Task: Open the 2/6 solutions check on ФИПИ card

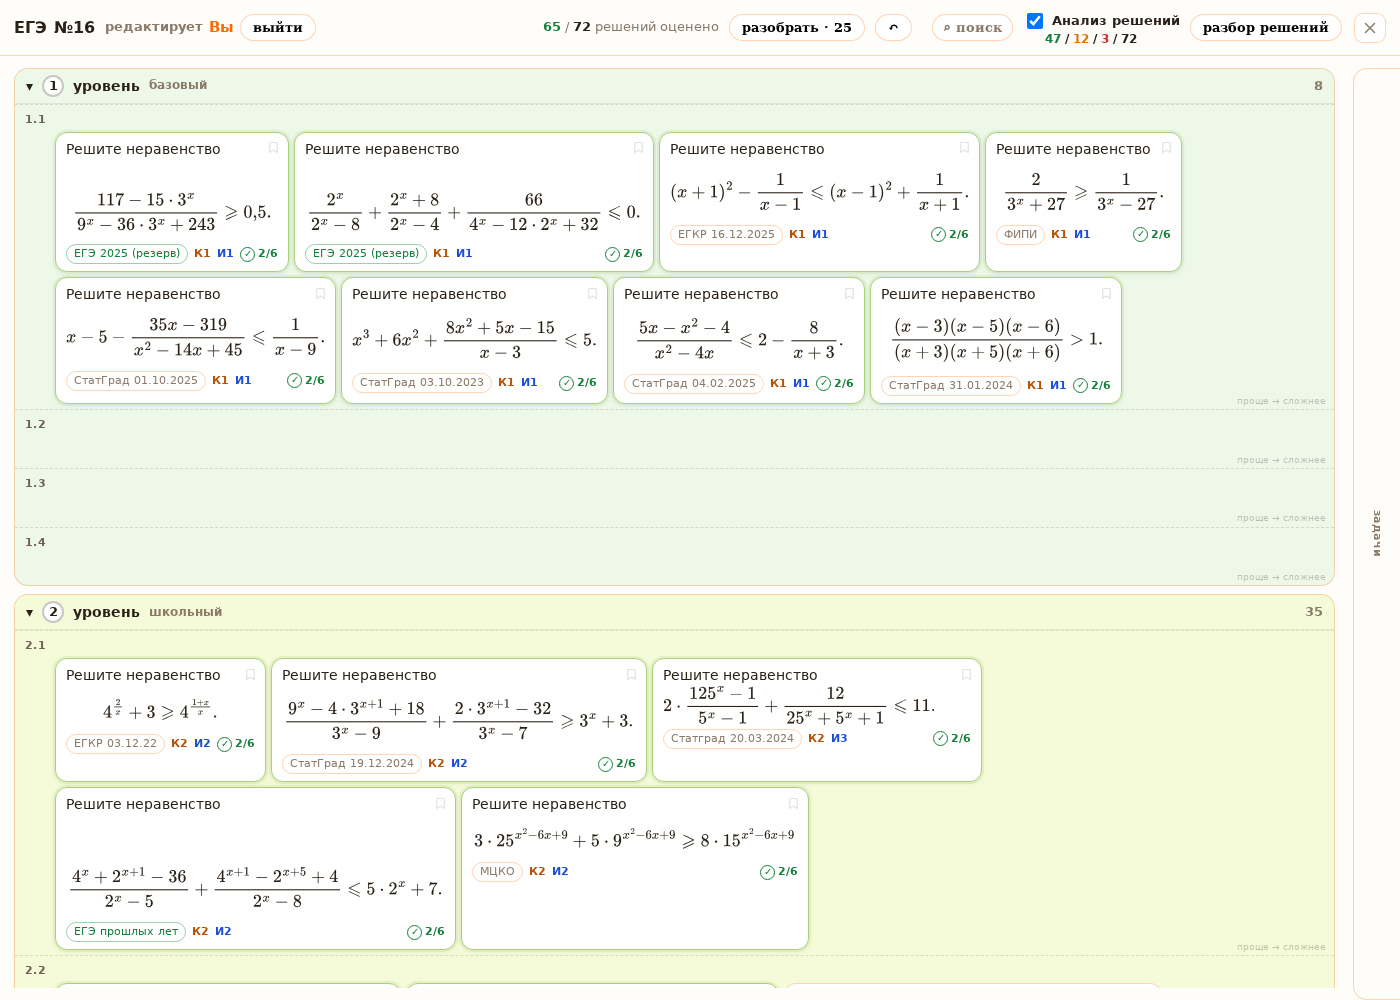Action: (x=1152, y=234)
